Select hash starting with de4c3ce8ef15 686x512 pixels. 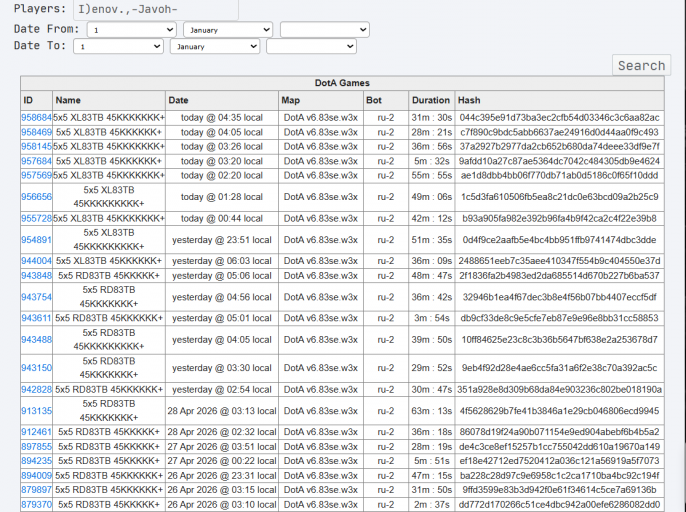[x=560, y=447]
